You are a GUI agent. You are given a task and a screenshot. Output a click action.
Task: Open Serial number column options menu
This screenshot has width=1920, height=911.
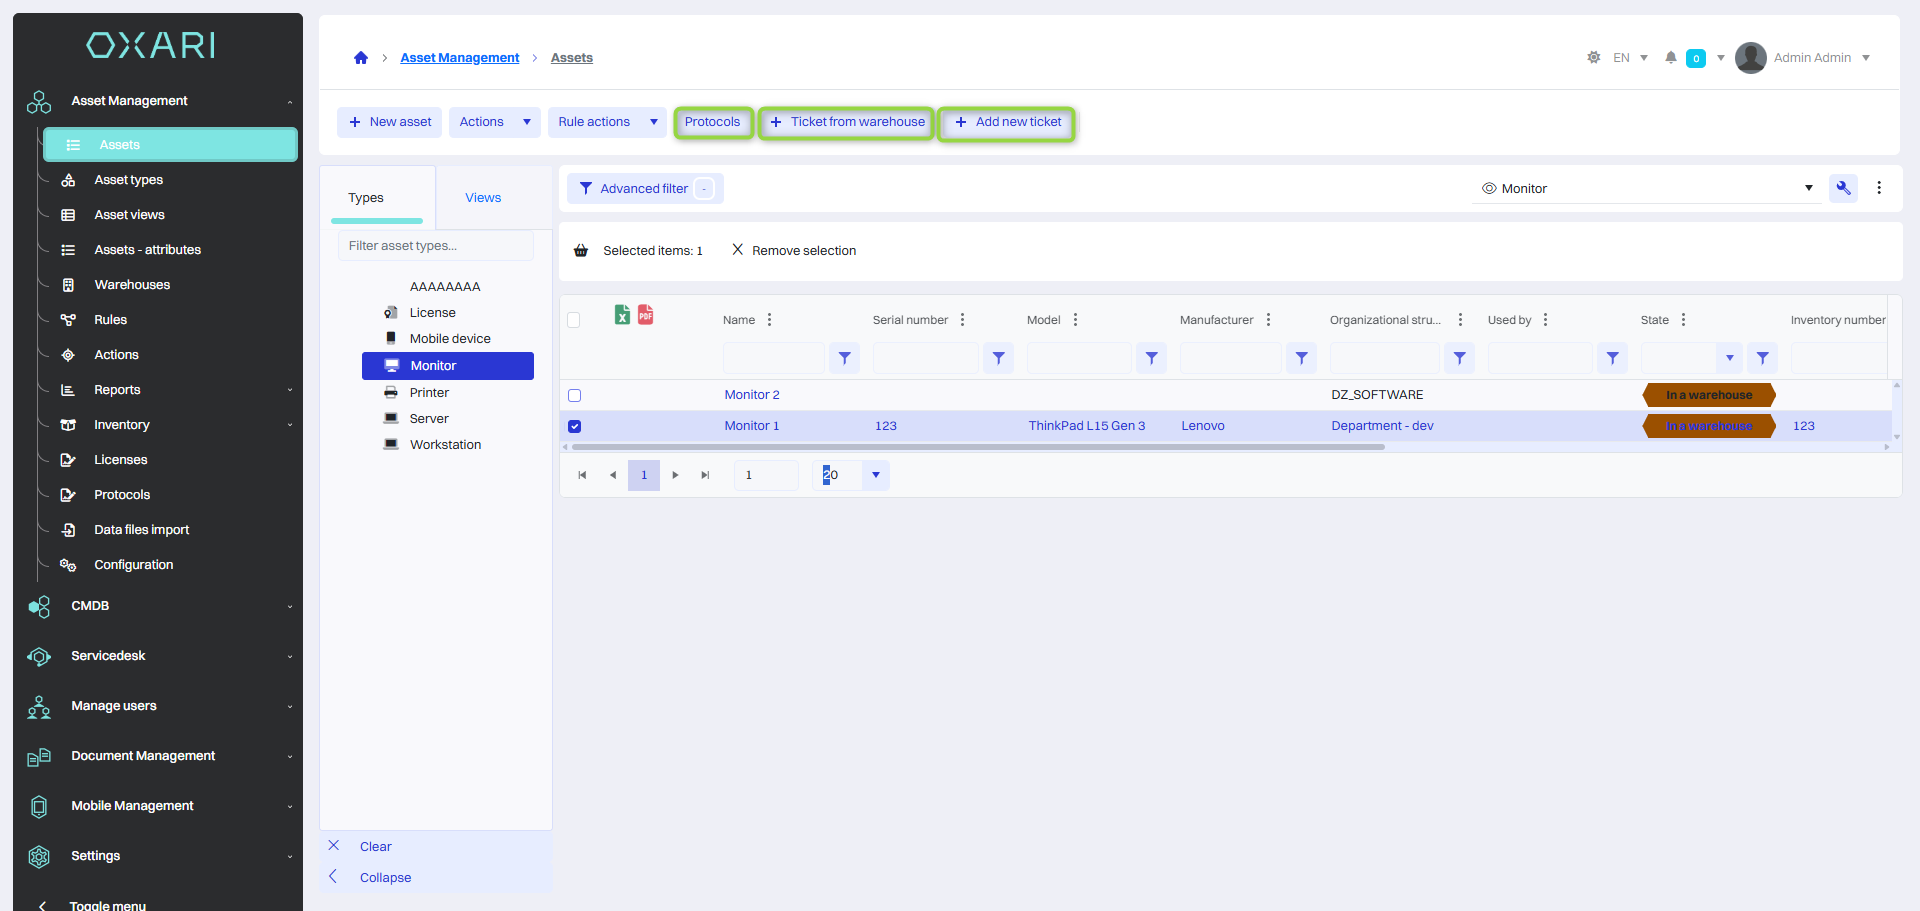tap(963, 320)
